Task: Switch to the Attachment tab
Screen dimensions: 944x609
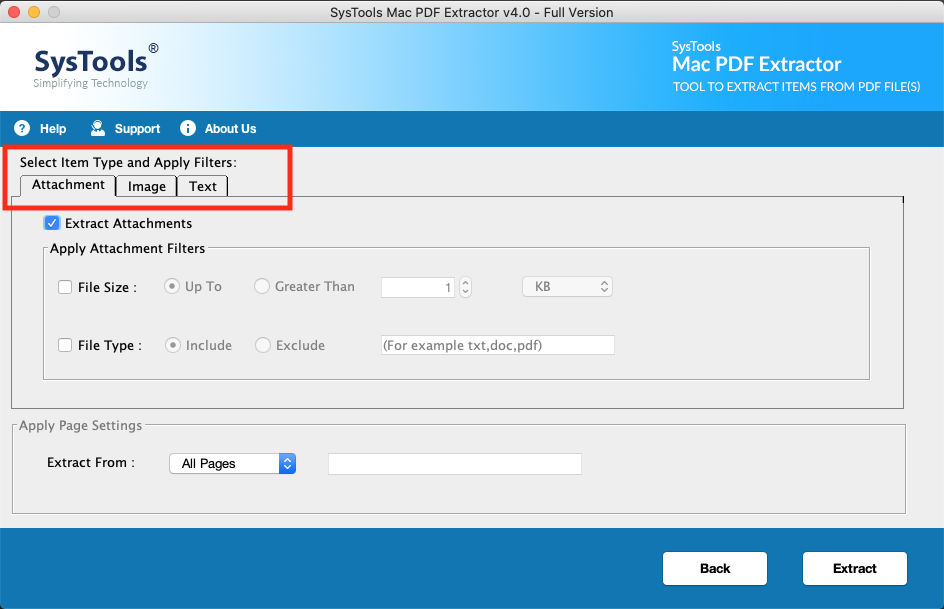Action: click(x=68, y=185)
